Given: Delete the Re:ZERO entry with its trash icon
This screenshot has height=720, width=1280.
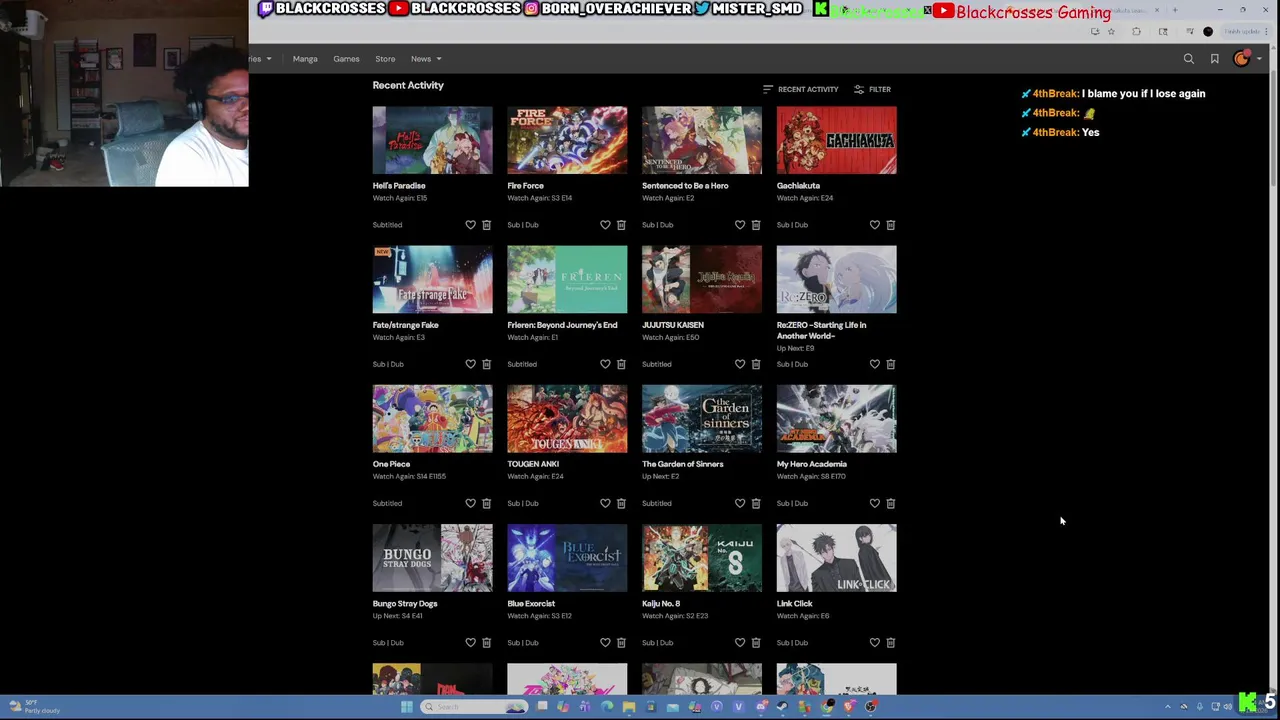Looking at the screenshot, I should point(891,364).
